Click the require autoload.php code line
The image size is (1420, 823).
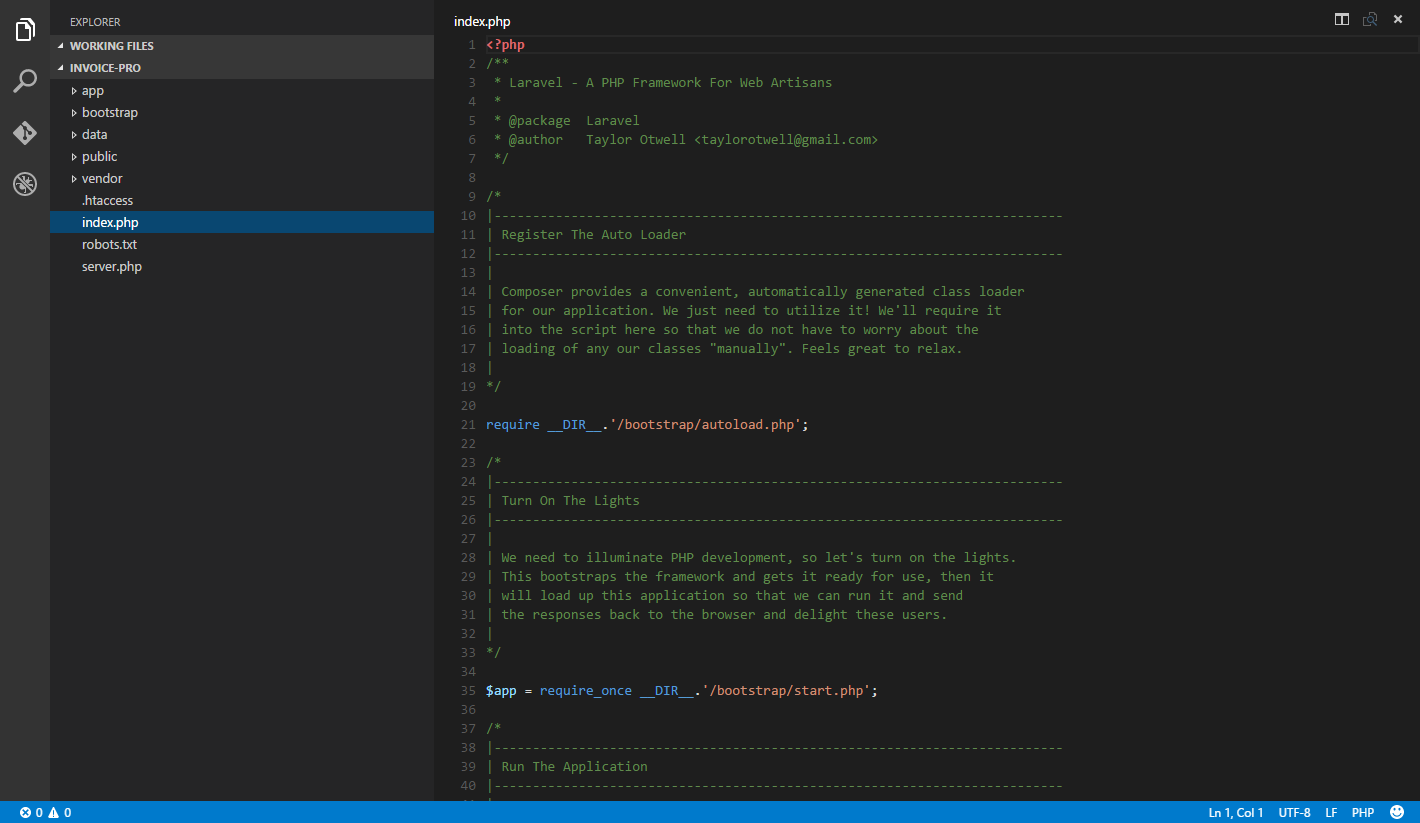click(647, 425)
